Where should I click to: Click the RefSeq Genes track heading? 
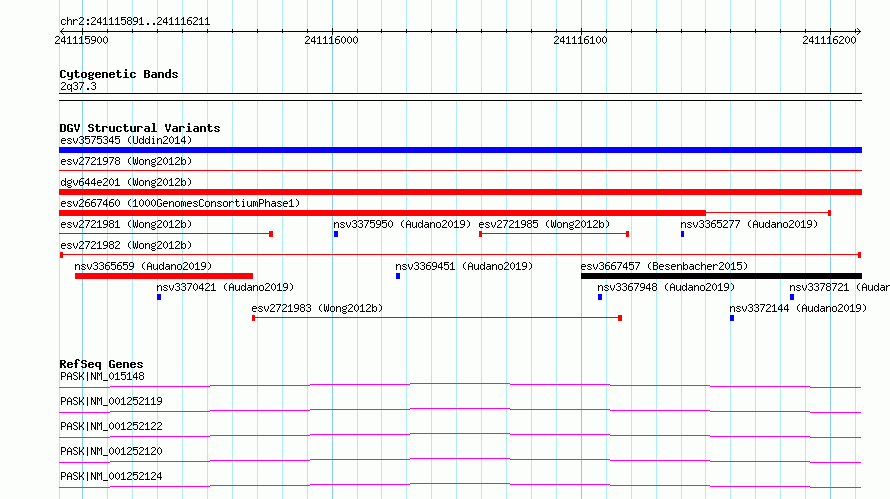101,364
